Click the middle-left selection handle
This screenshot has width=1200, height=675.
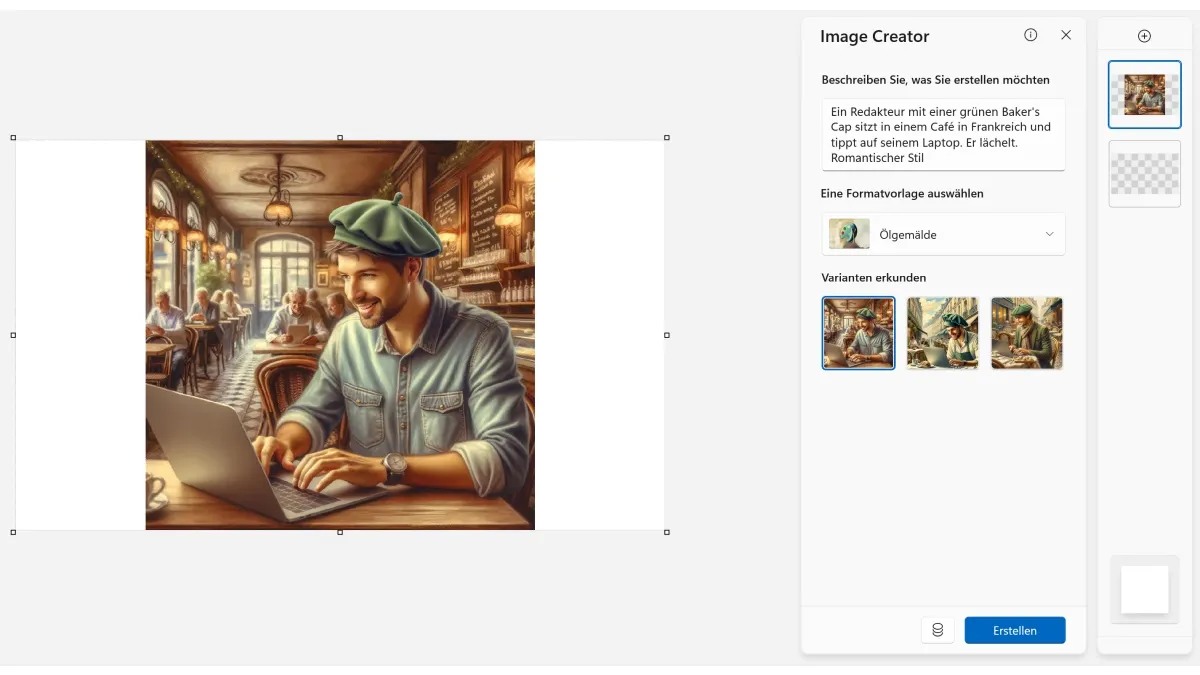coord(13,335)
